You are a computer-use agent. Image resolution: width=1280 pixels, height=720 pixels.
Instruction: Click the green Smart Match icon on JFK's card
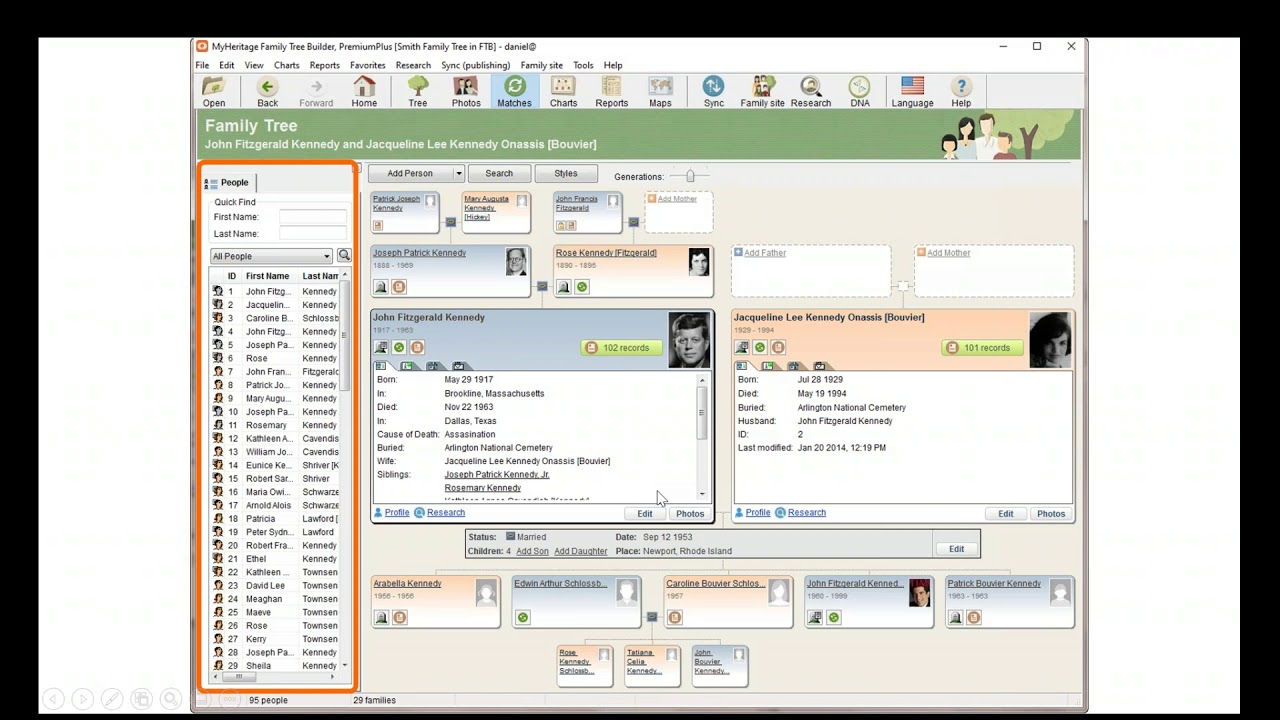click(x=399, y=348)
